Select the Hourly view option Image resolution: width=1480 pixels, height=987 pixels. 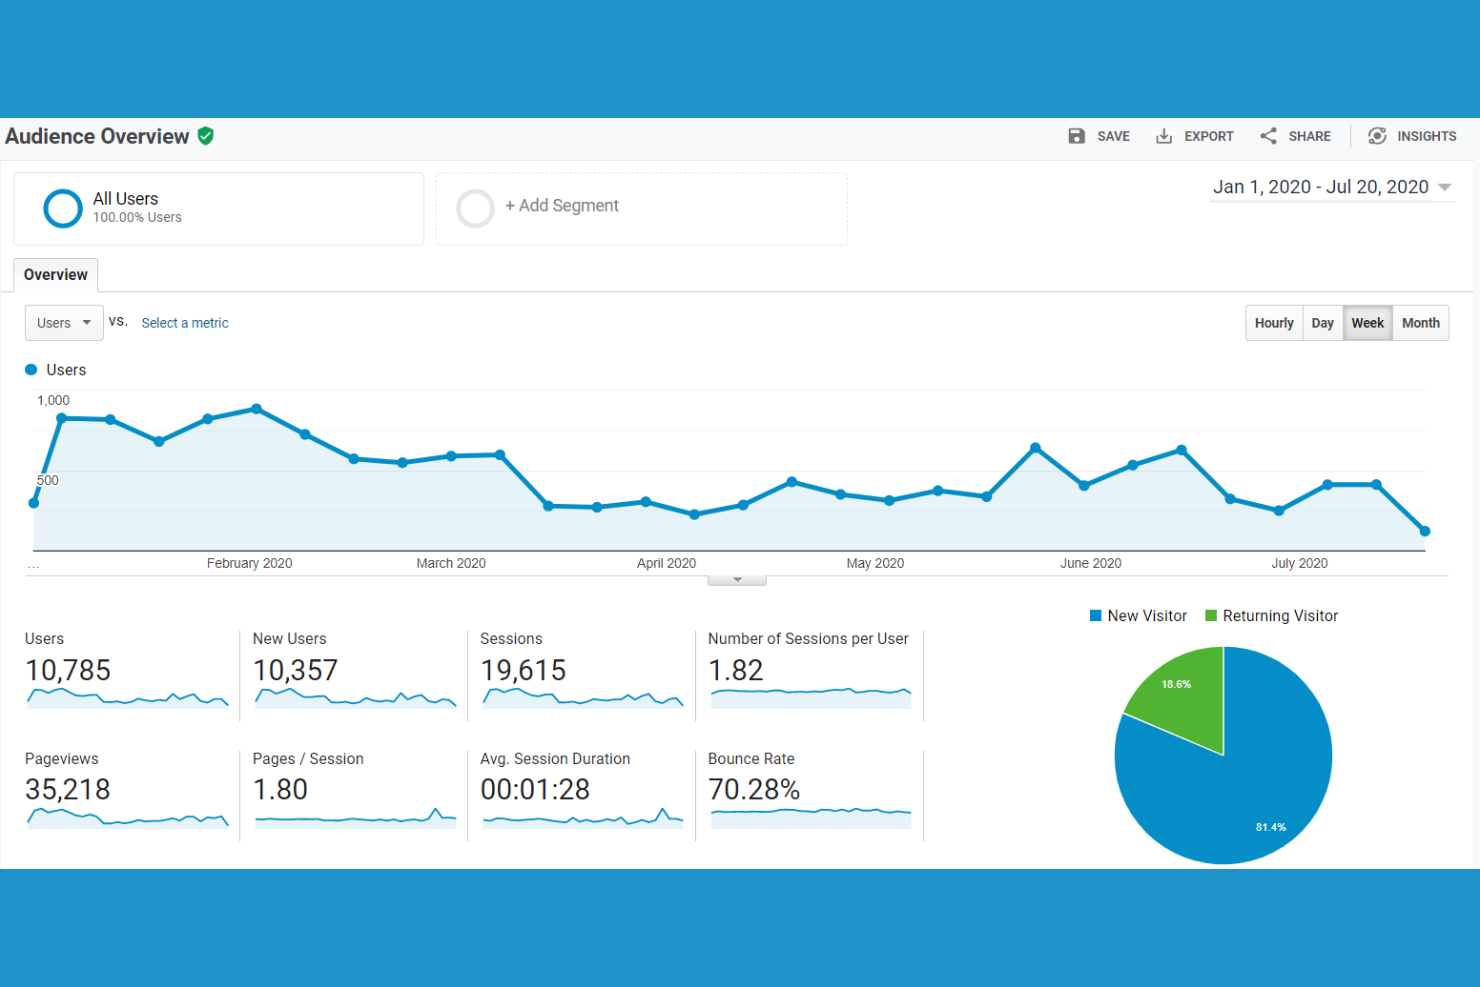(1273, 322)
